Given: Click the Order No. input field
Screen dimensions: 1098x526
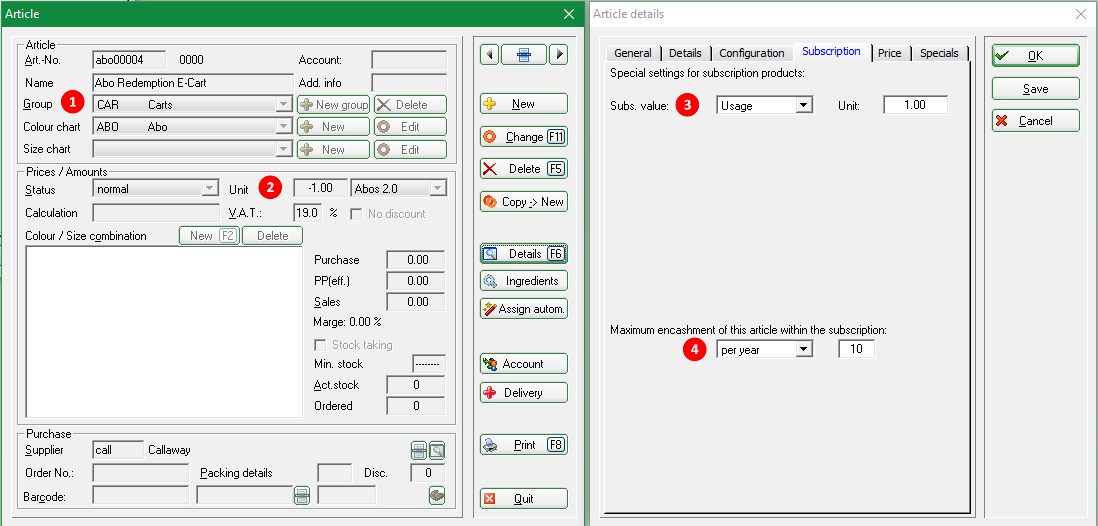Looking at the screenshot, I should (x=141, y=473).
